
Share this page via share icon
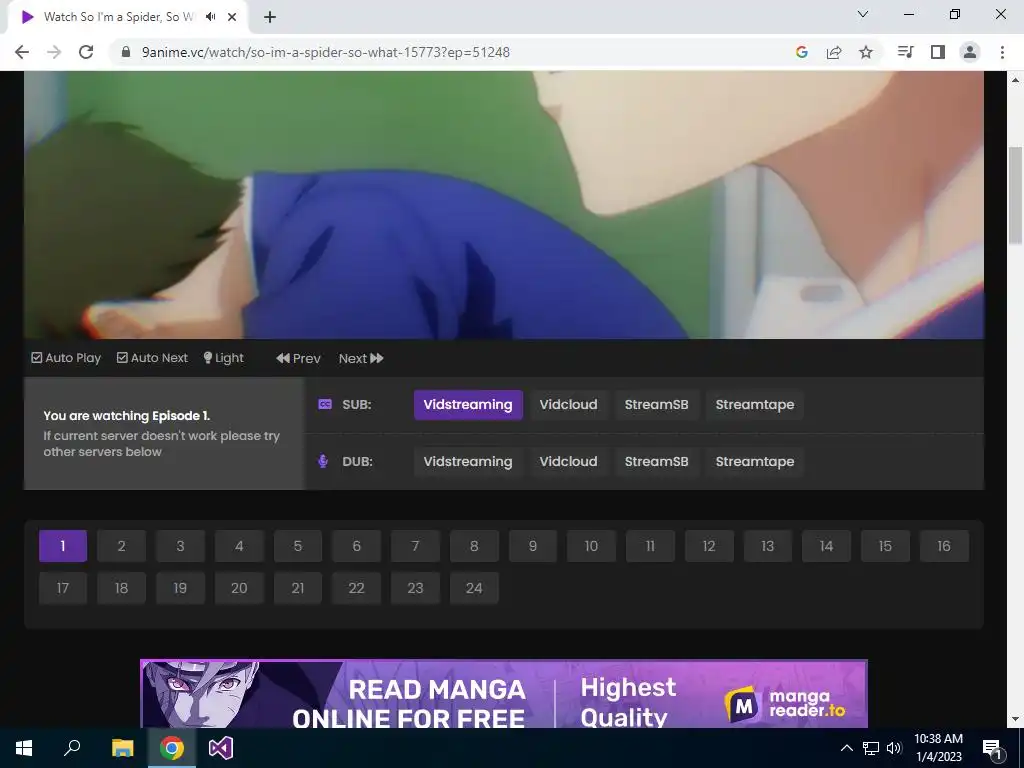pyautogui.click(x=834, y=52)
